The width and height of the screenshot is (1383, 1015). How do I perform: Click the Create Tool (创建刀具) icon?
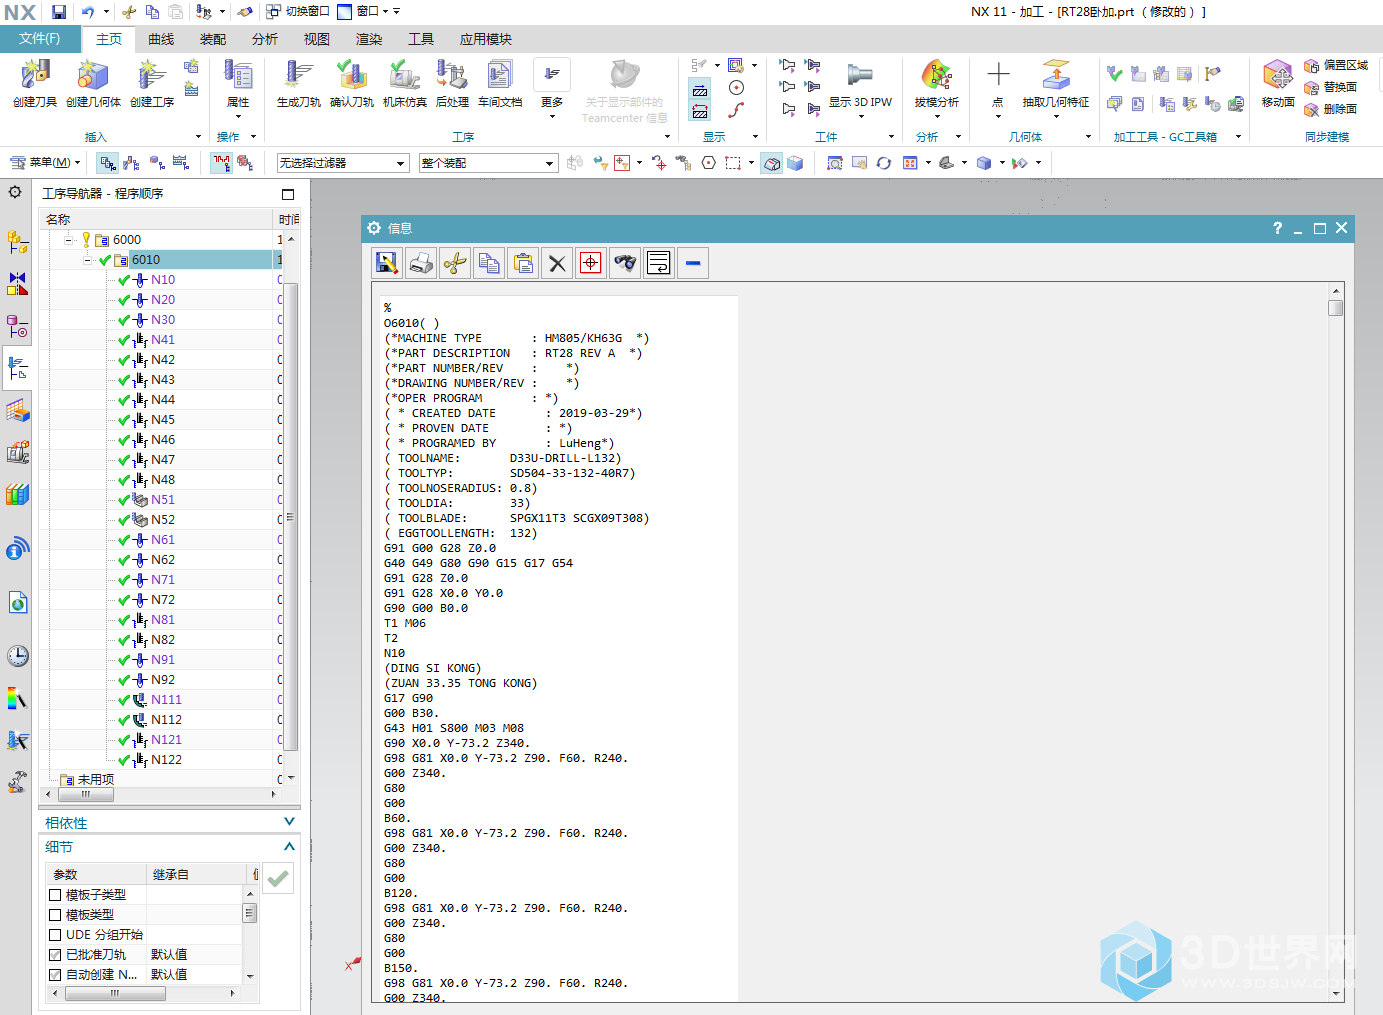[35, 75]
